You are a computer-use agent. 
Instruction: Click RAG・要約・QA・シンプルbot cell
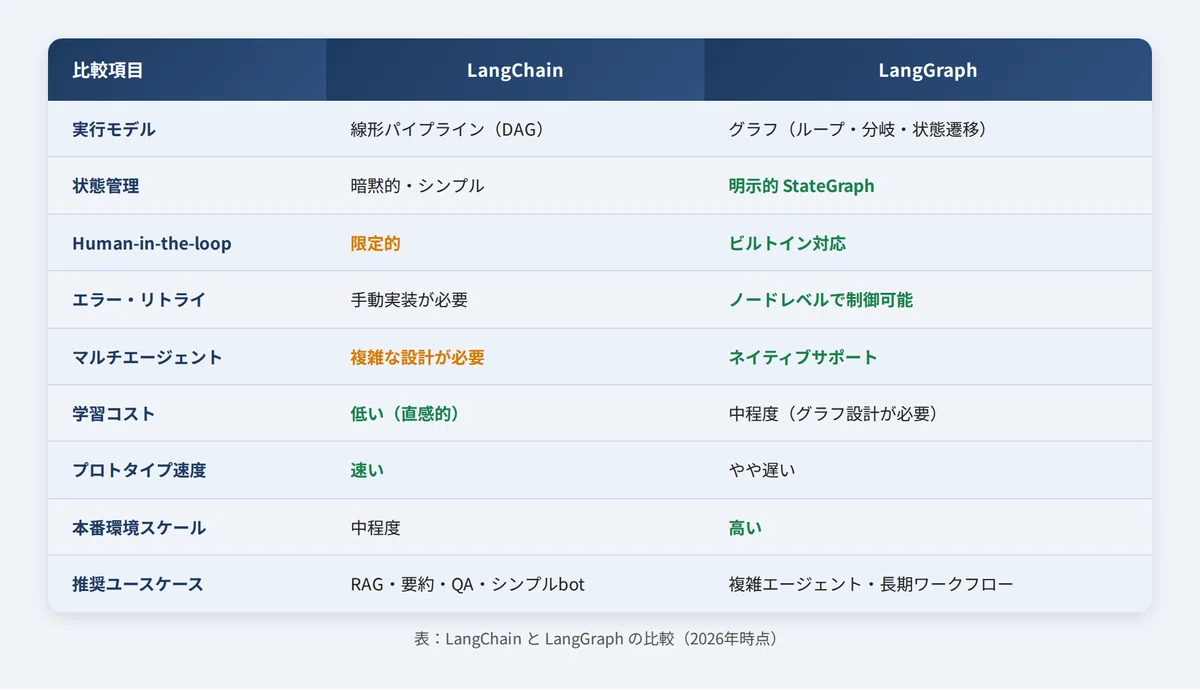[515, 584]
